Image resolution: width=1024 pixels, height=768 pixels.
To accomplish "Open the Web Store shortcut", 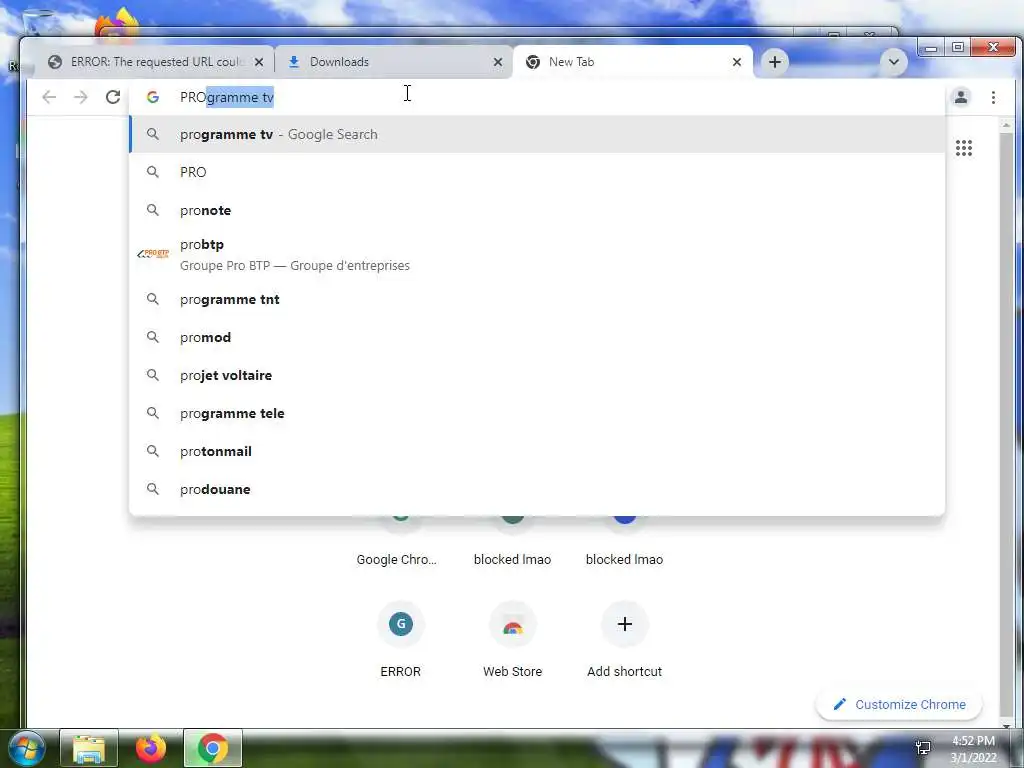I will [513, 640].
